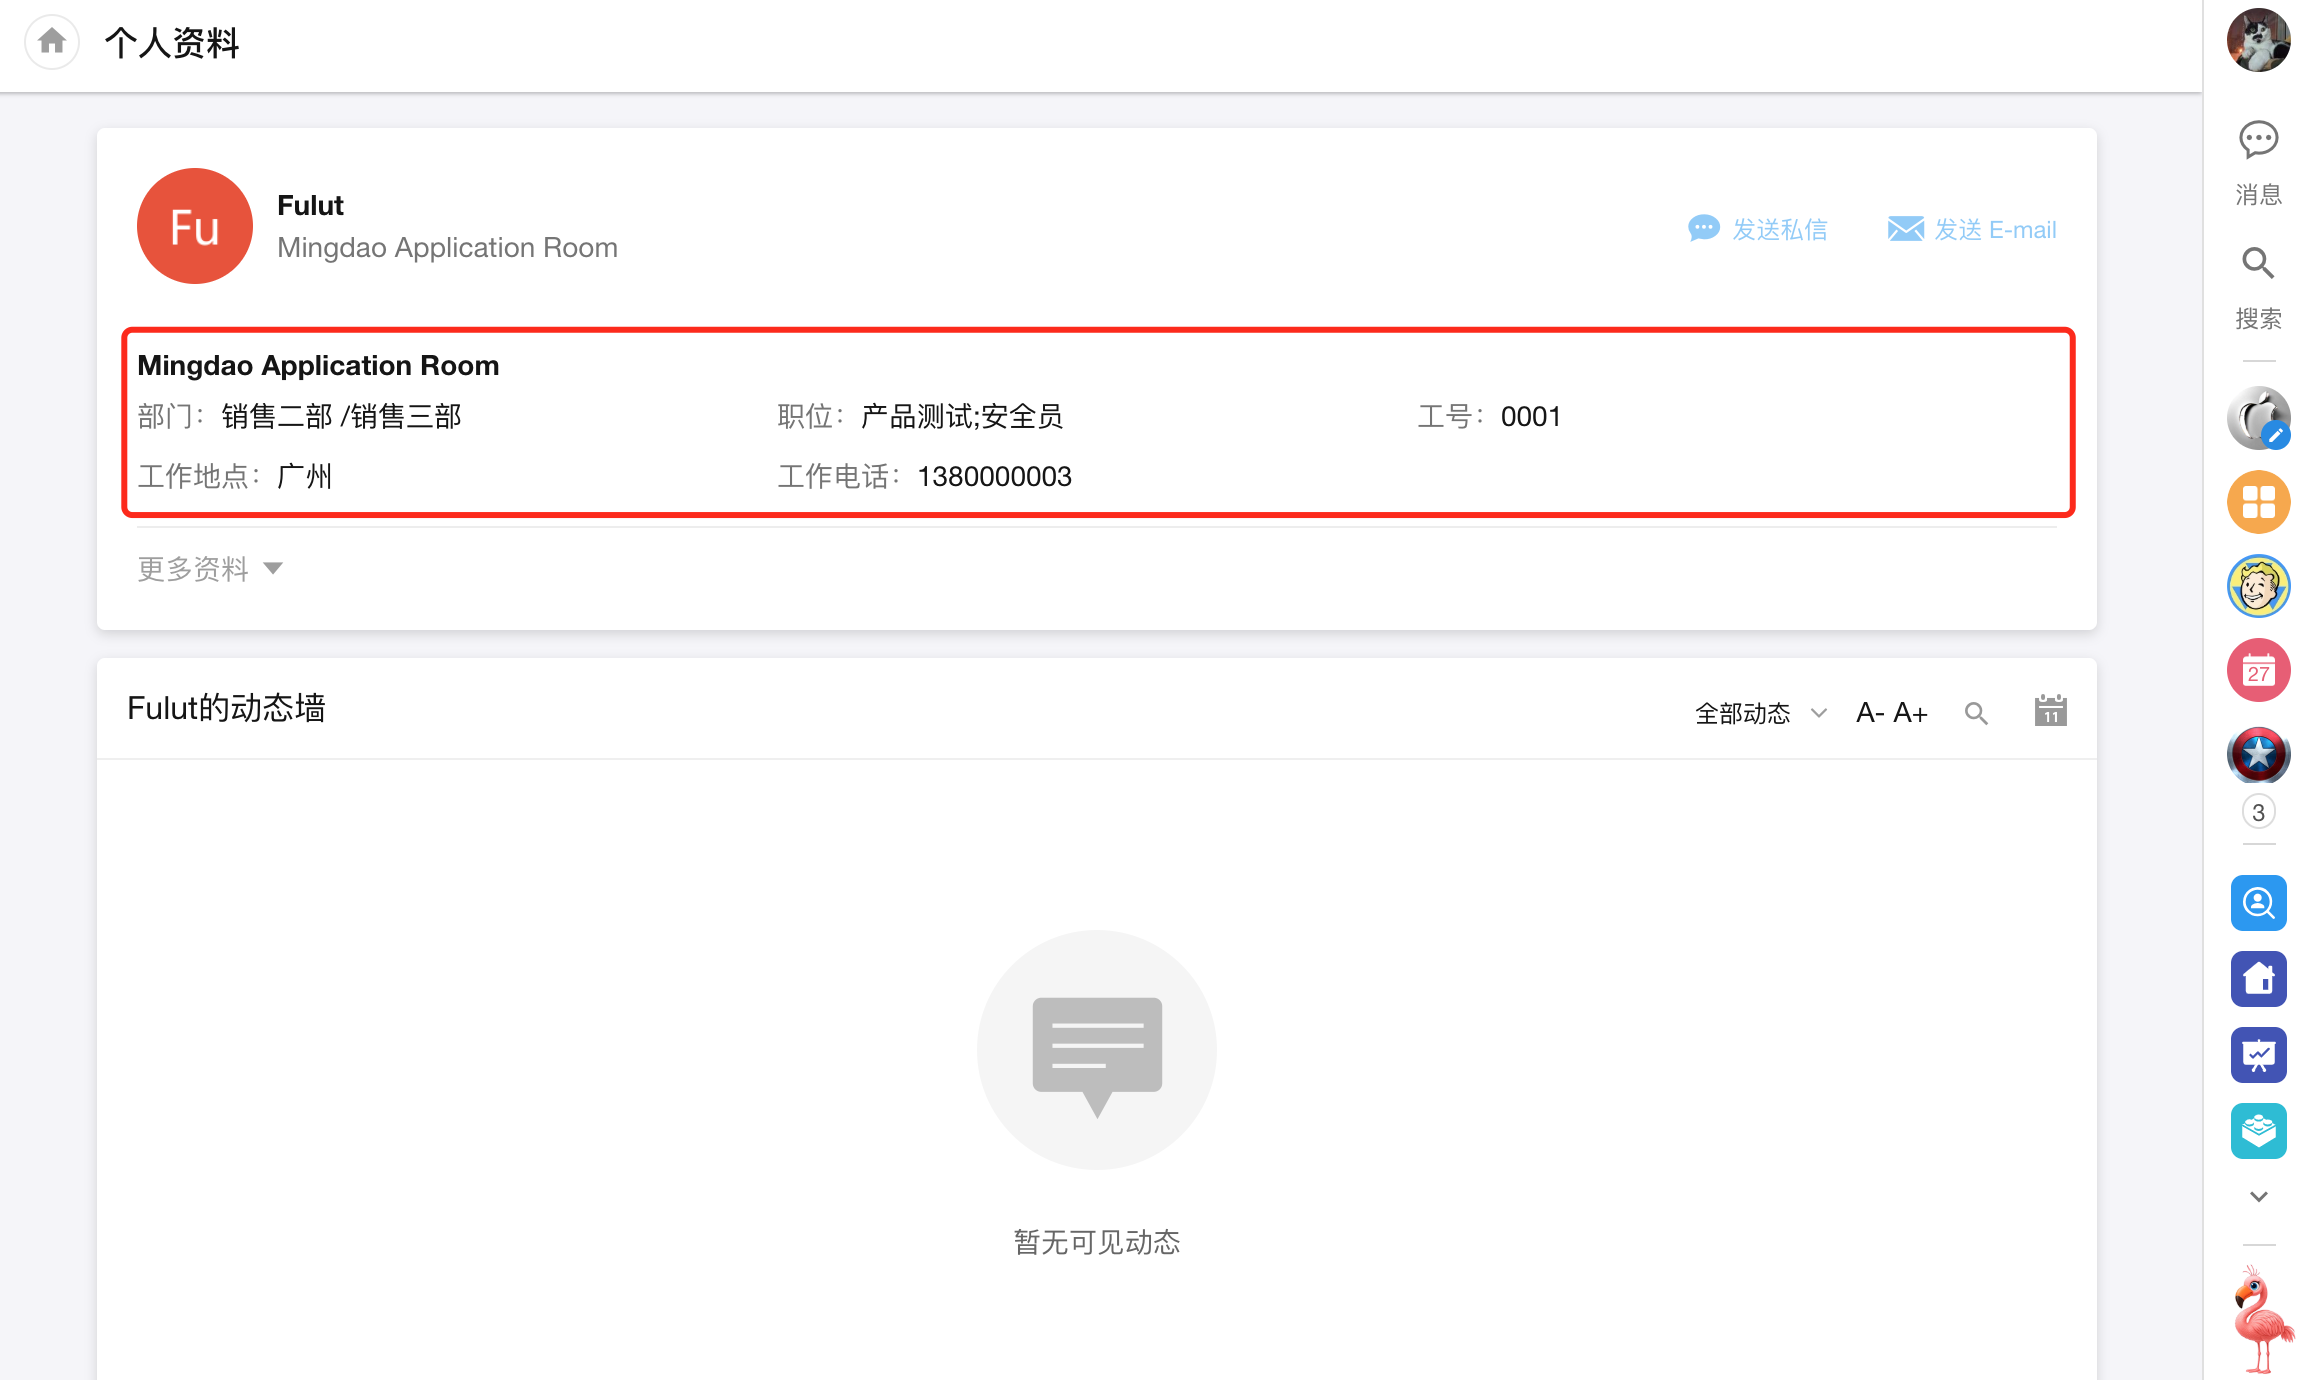Open the Captain America shield avatar chat
This screenshot has width=2308, height=1380.
[2258, 754]
